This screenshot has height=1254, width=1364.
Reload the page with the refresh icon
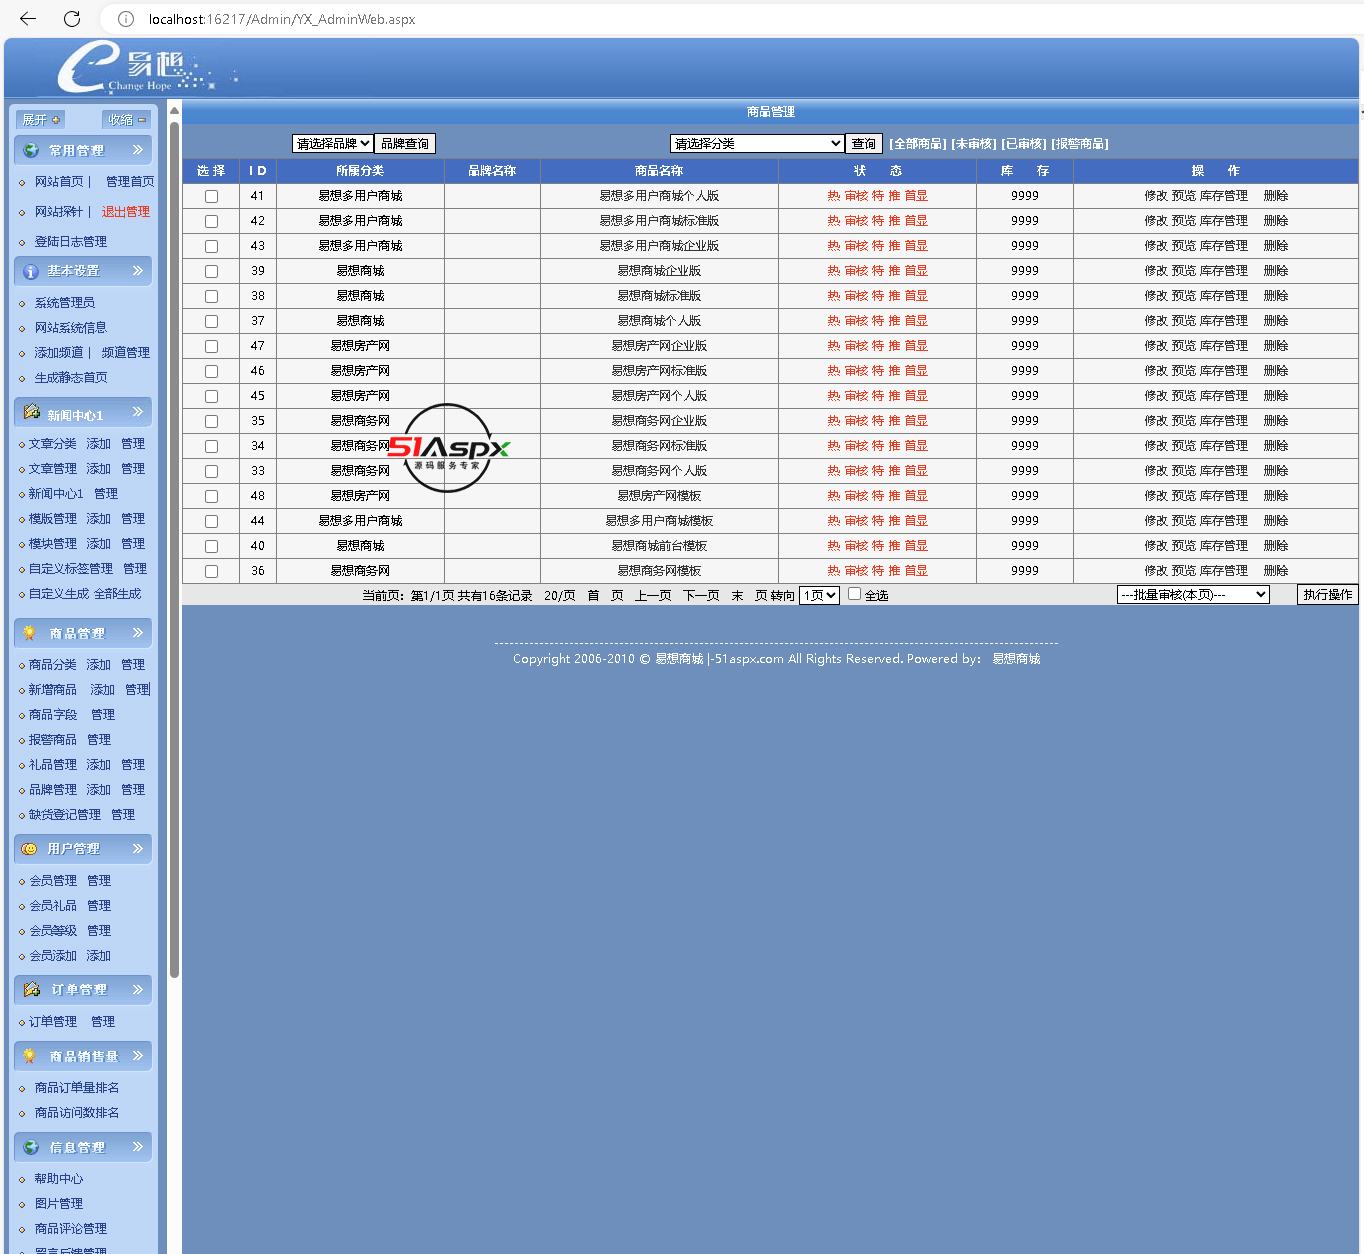click(72, 19)
